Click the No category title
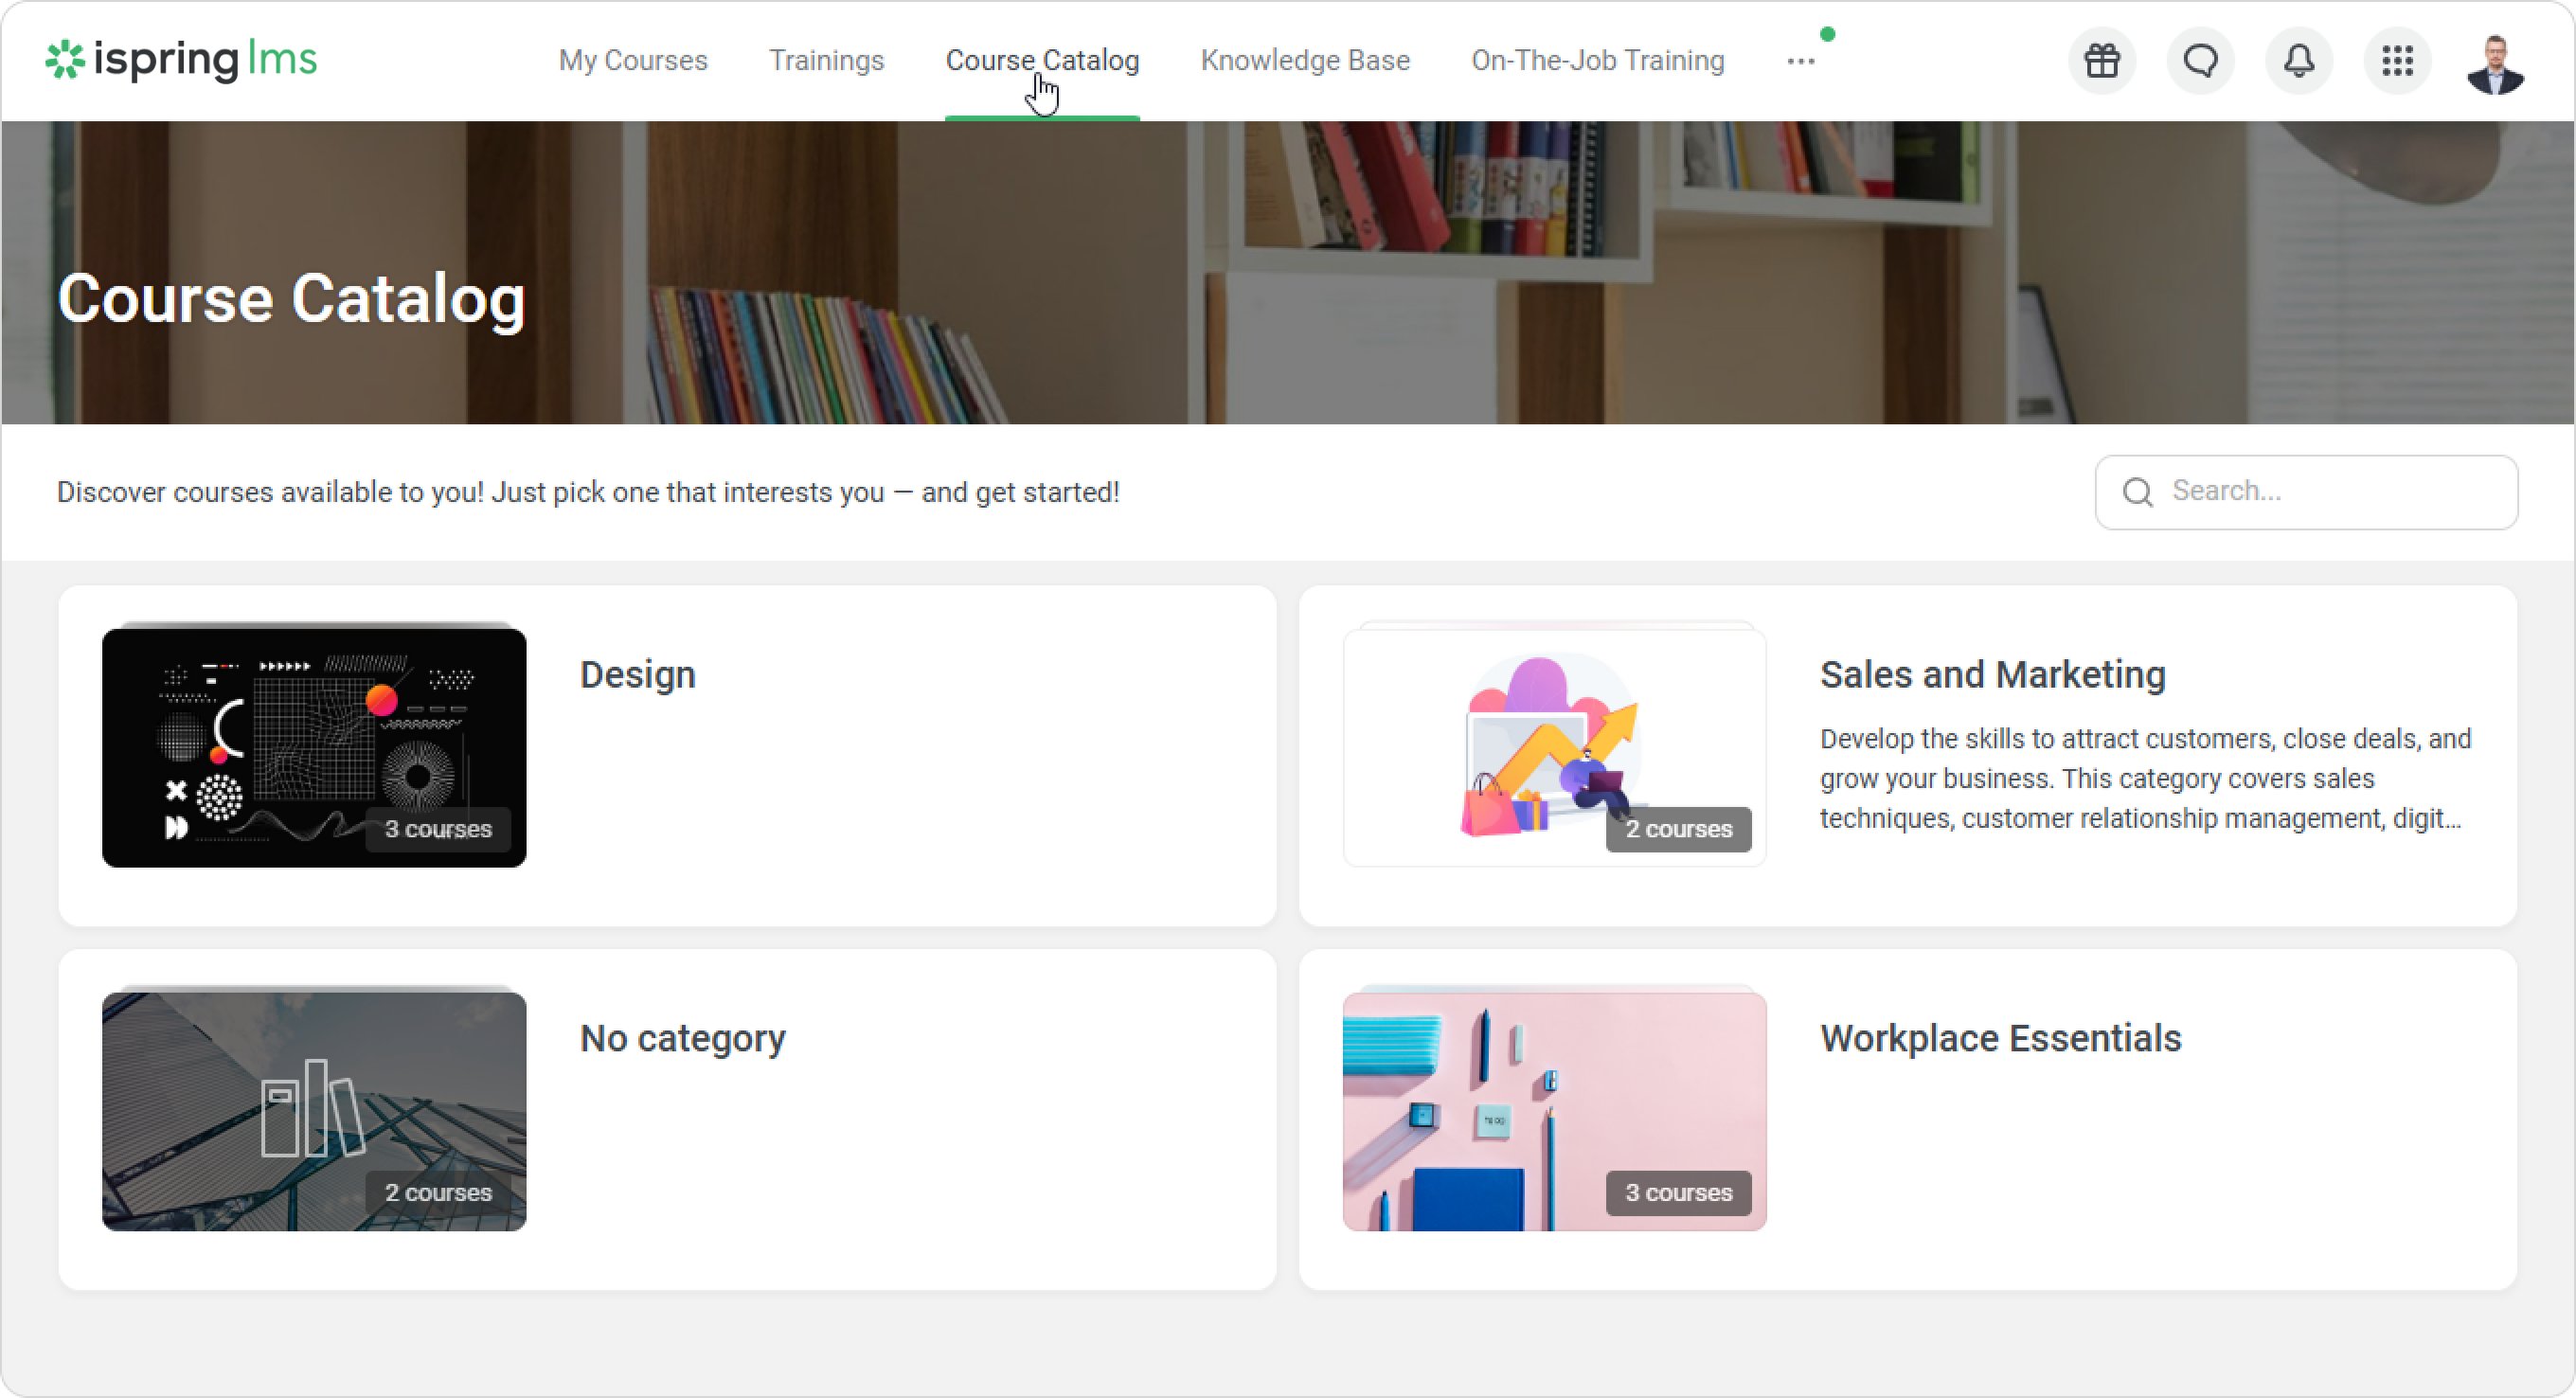Screen dimensions: 2576x1398 tap(682, 1038)
